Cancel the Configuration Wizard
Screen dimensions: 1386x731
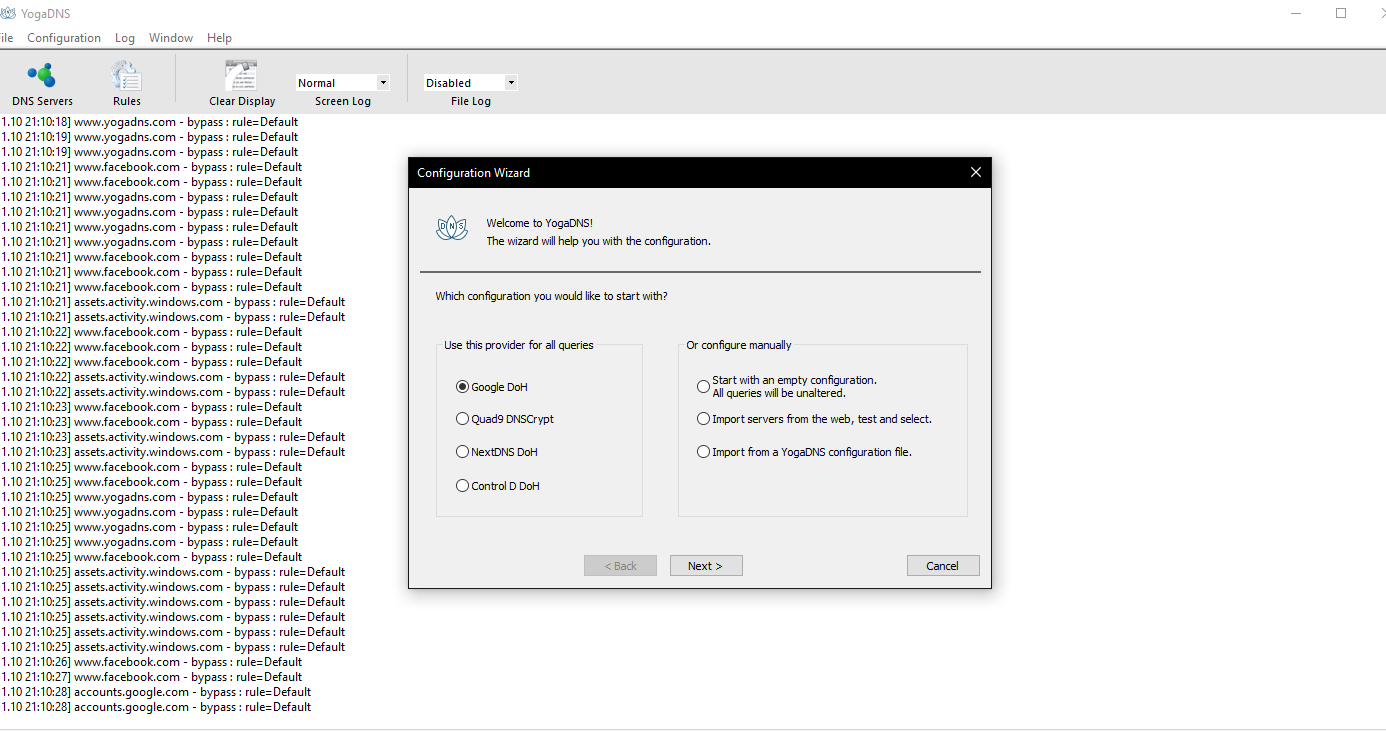click(943, 566)
